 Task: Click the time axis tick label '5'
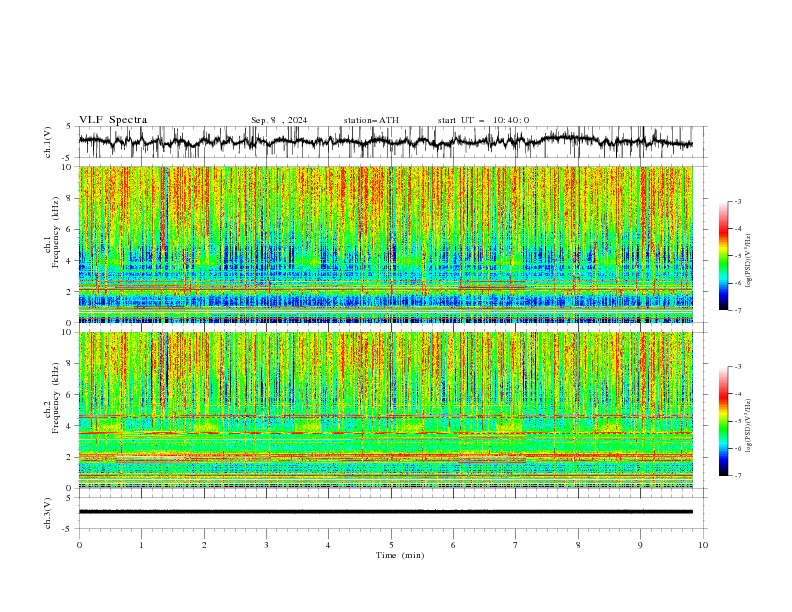(391, 545)
